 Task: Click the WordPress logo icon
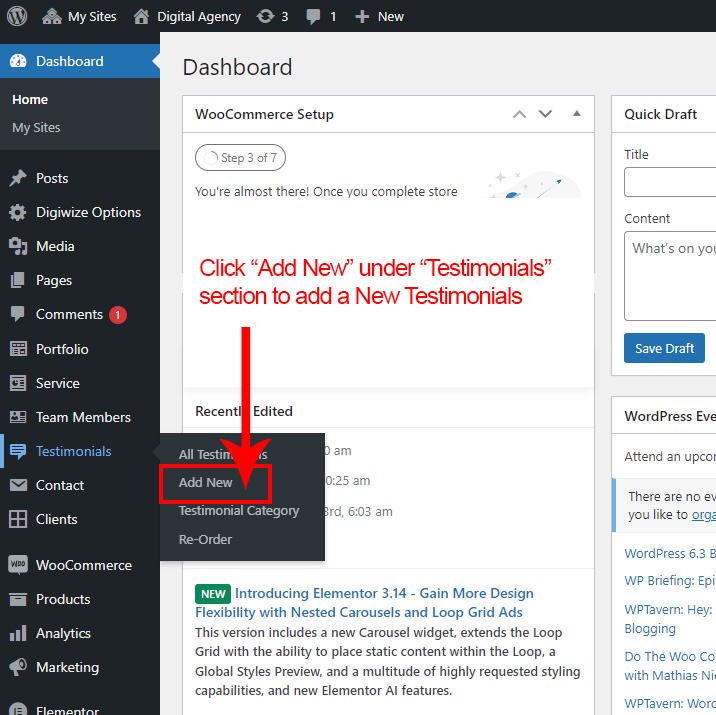(x=18, y=16)
